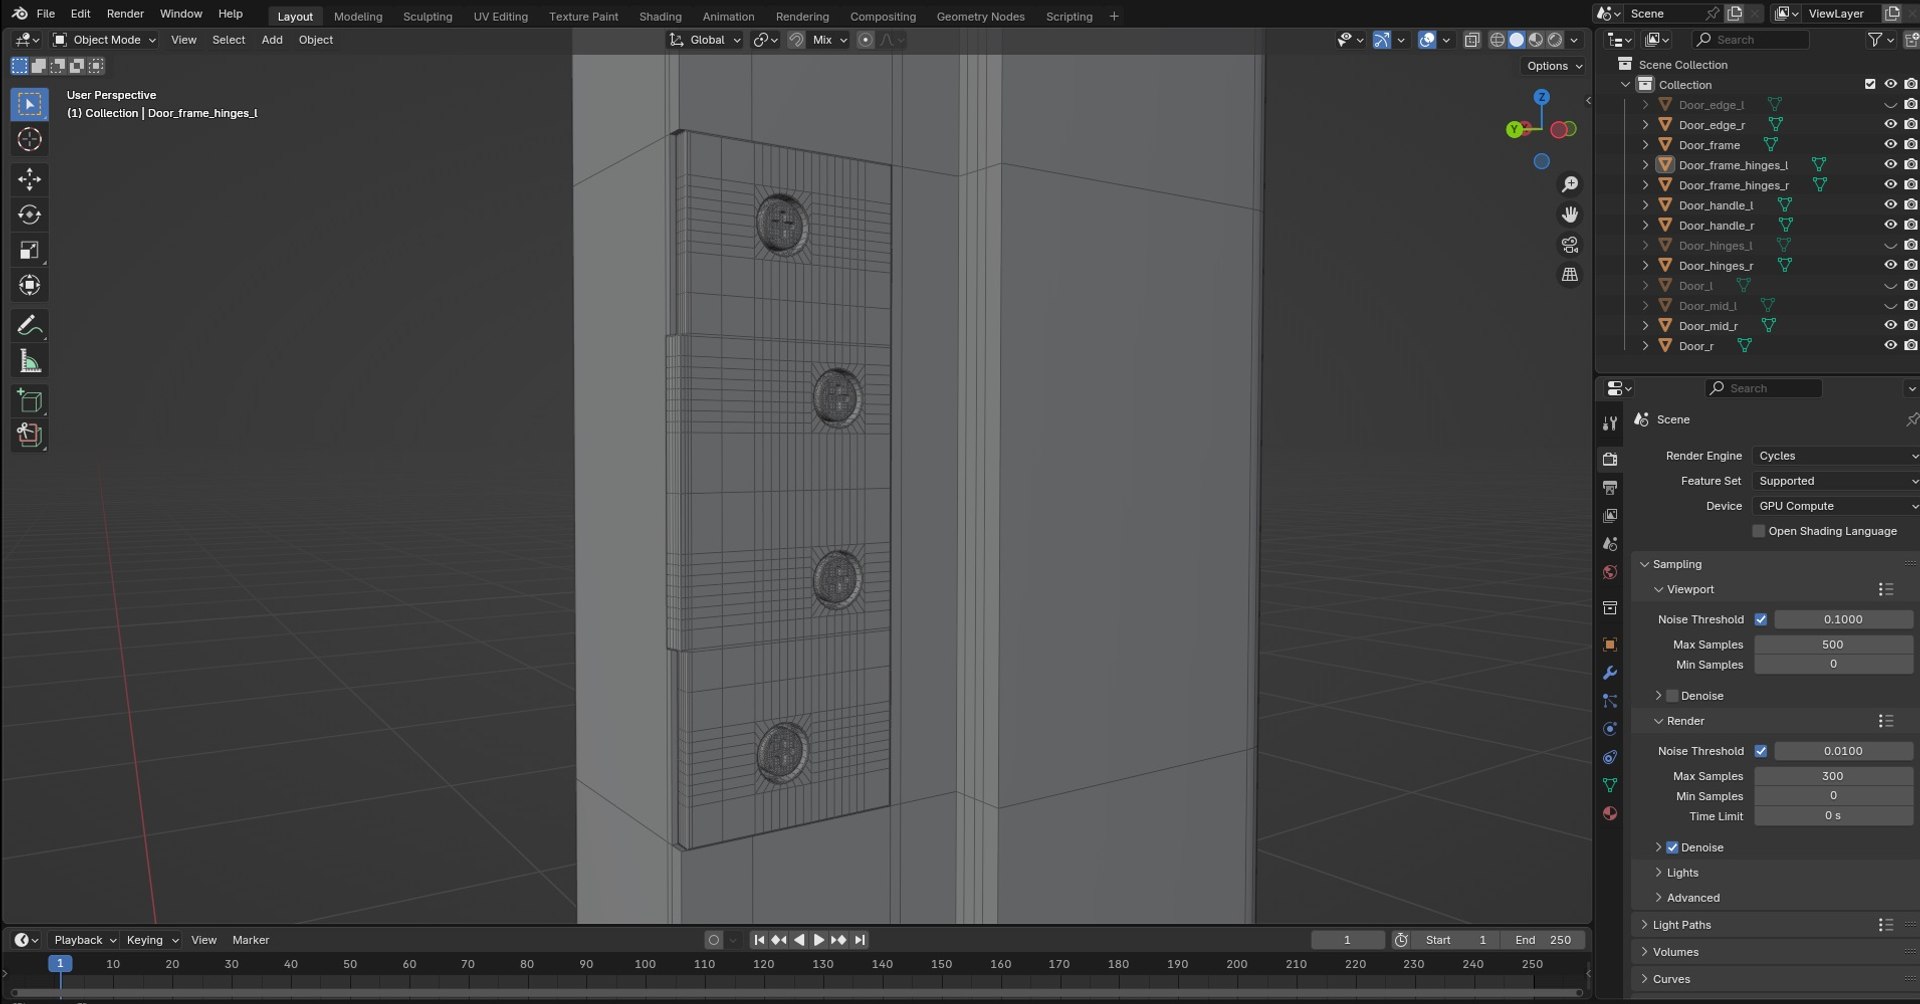Click the play animation button

[819, 940]
